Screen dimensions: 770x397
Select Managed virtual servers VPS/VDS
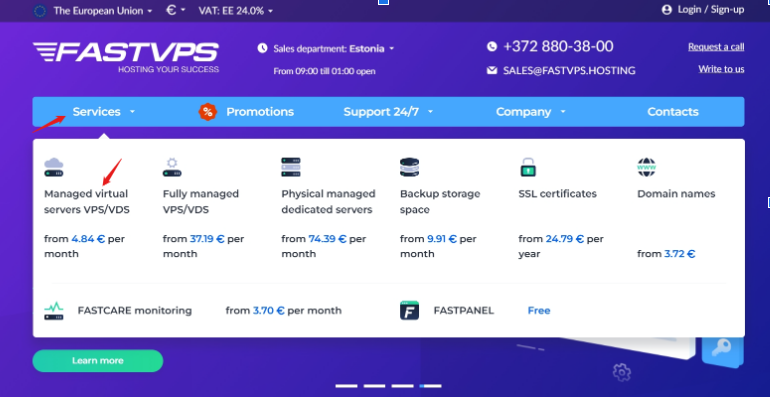point(87,201)
